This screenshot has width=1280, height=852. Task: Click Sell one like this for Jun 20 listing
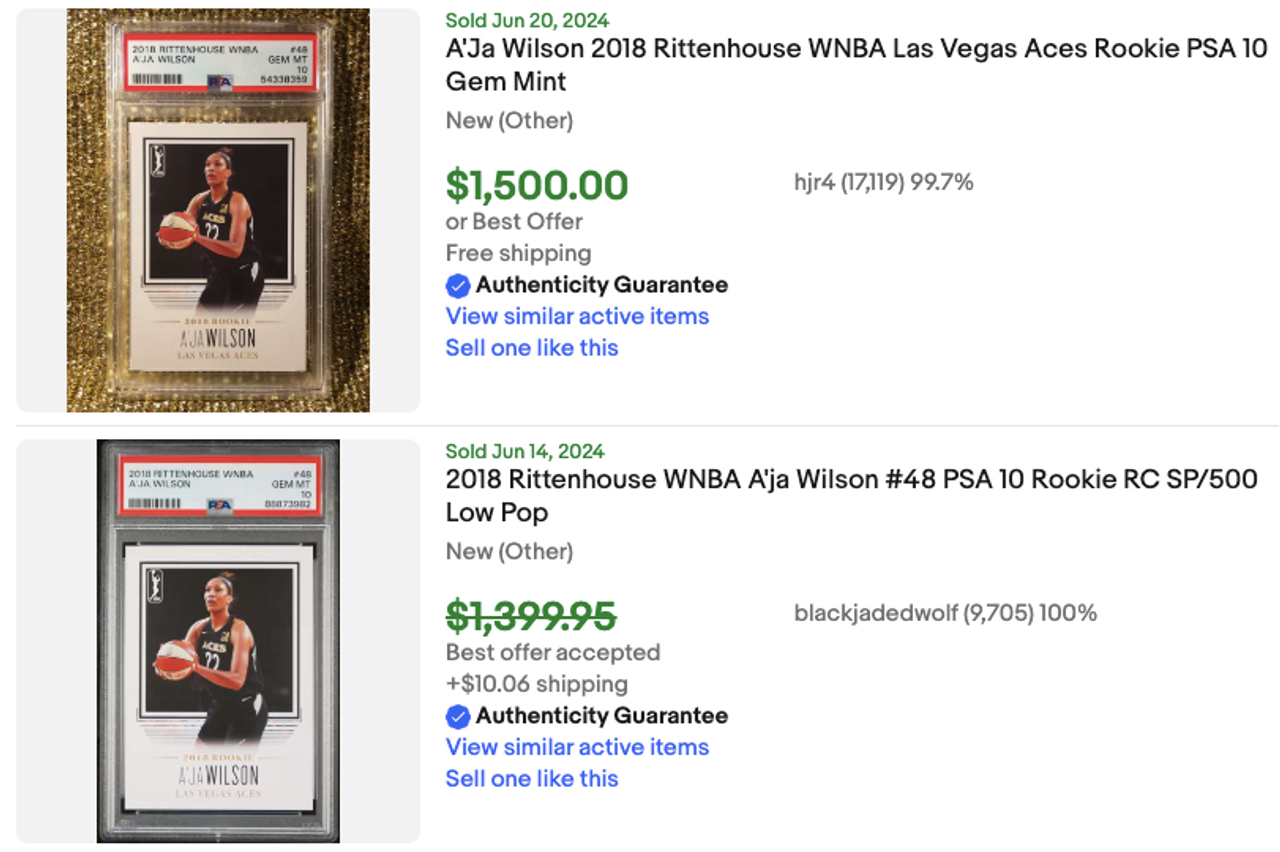(x=532, y=348)
